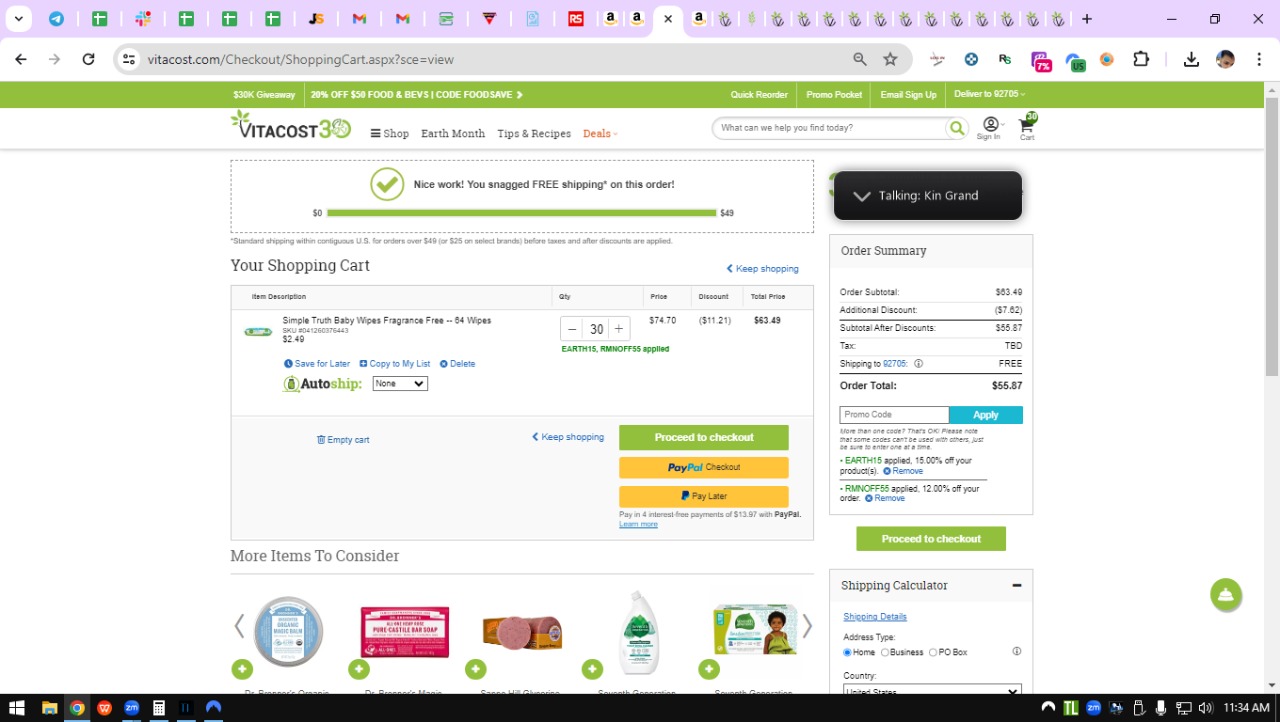This screenshot has height=722, width=1280.
Task: Open the shopping cart icon in header
Action: click(1027, 126)
